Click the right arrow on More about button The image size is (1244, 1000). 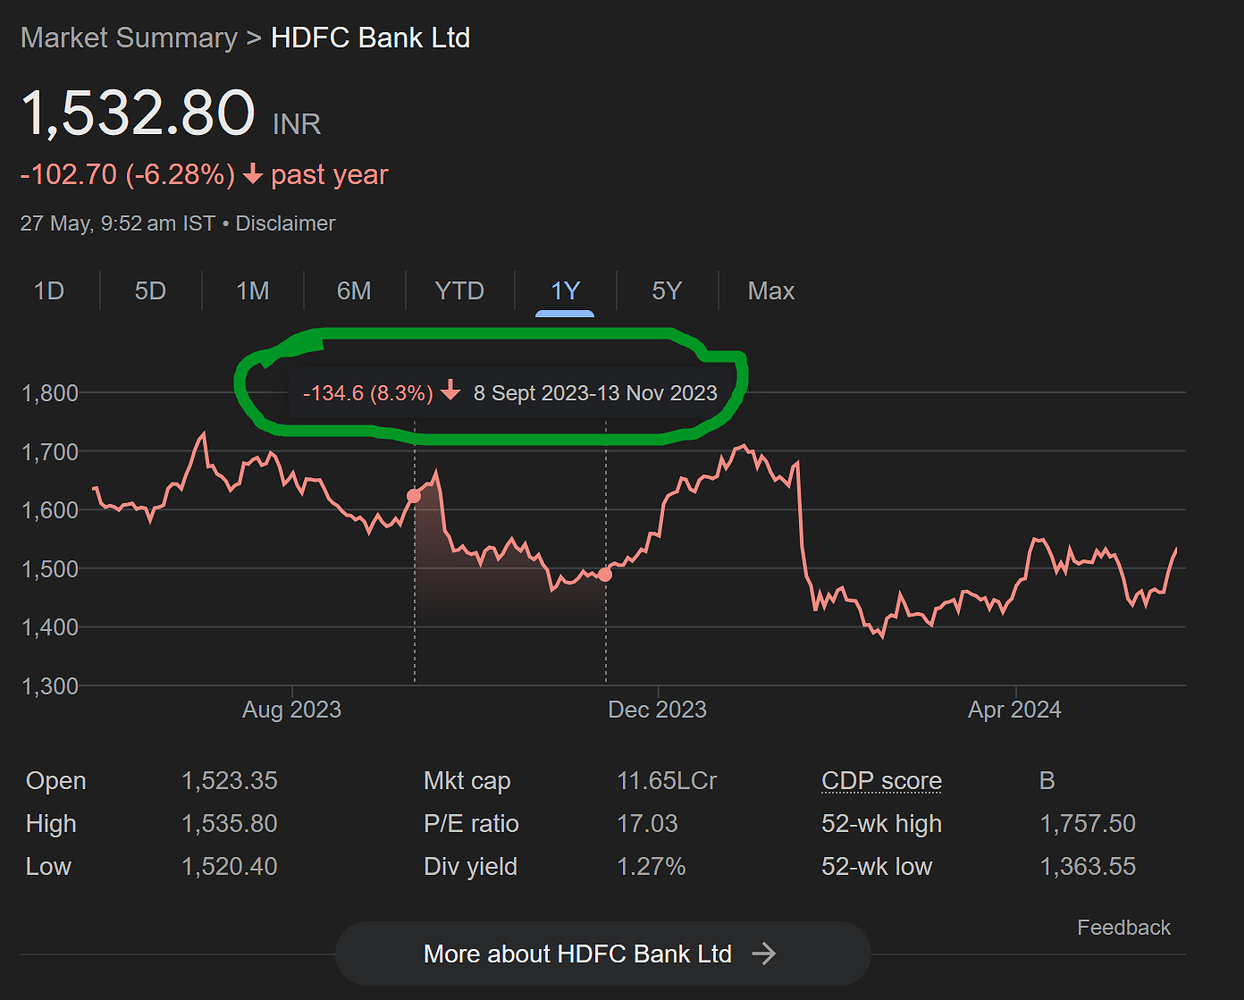coord(765,954)
